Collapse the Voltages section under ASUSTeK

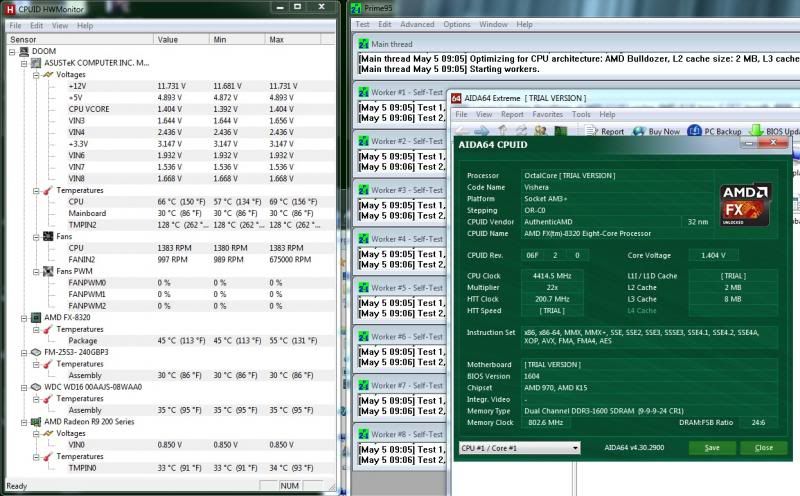[36, 75]
